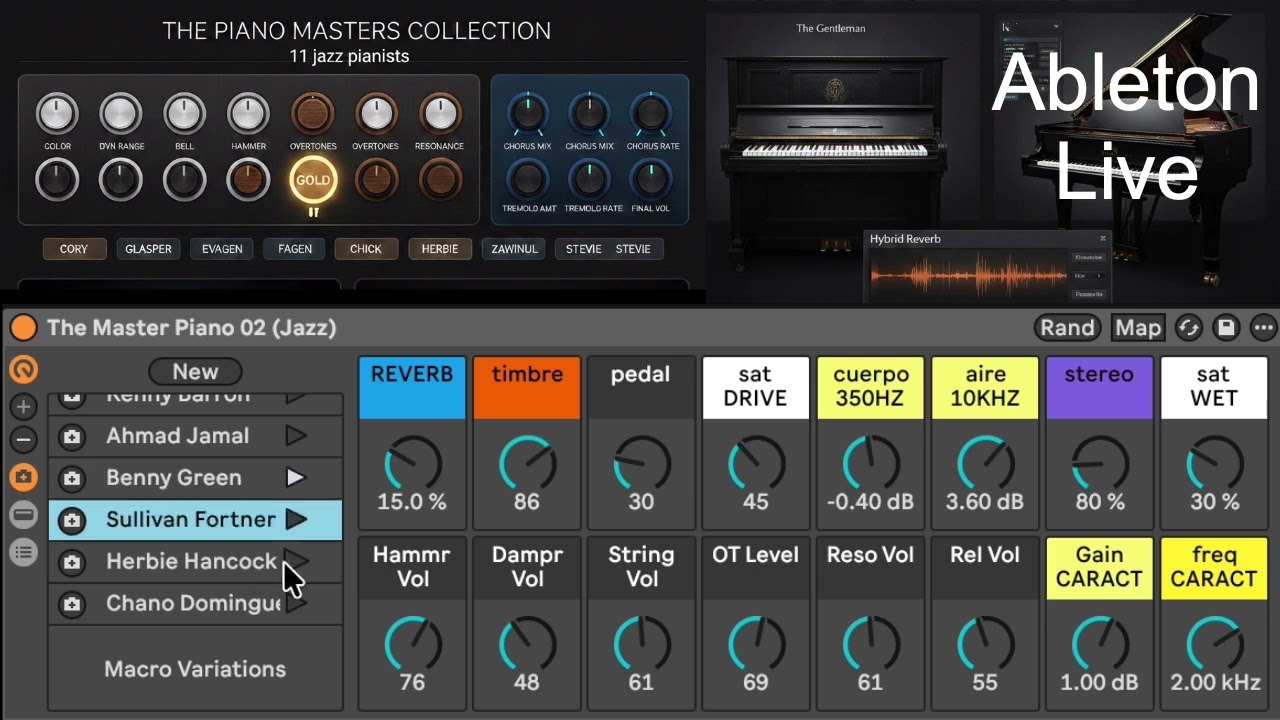Click the Hybrid Reverb waveform display
Image resolution: width=1280 pixels, height=720 pixels.
[968, 274]
